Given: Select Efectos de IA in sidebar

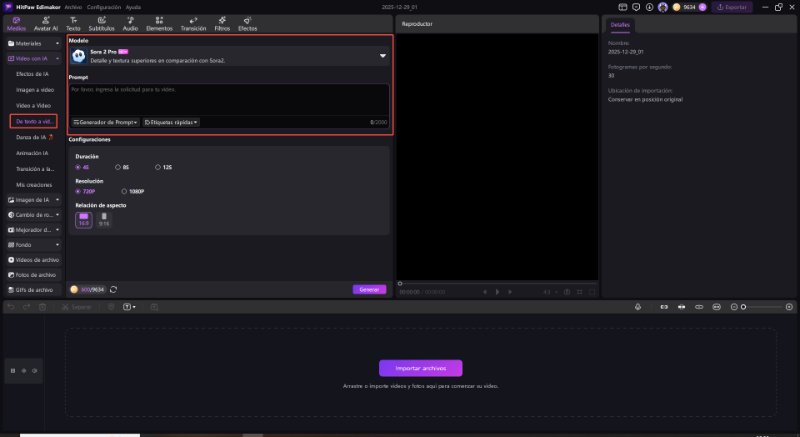Looking at the screenshot, I should (32, 74).
